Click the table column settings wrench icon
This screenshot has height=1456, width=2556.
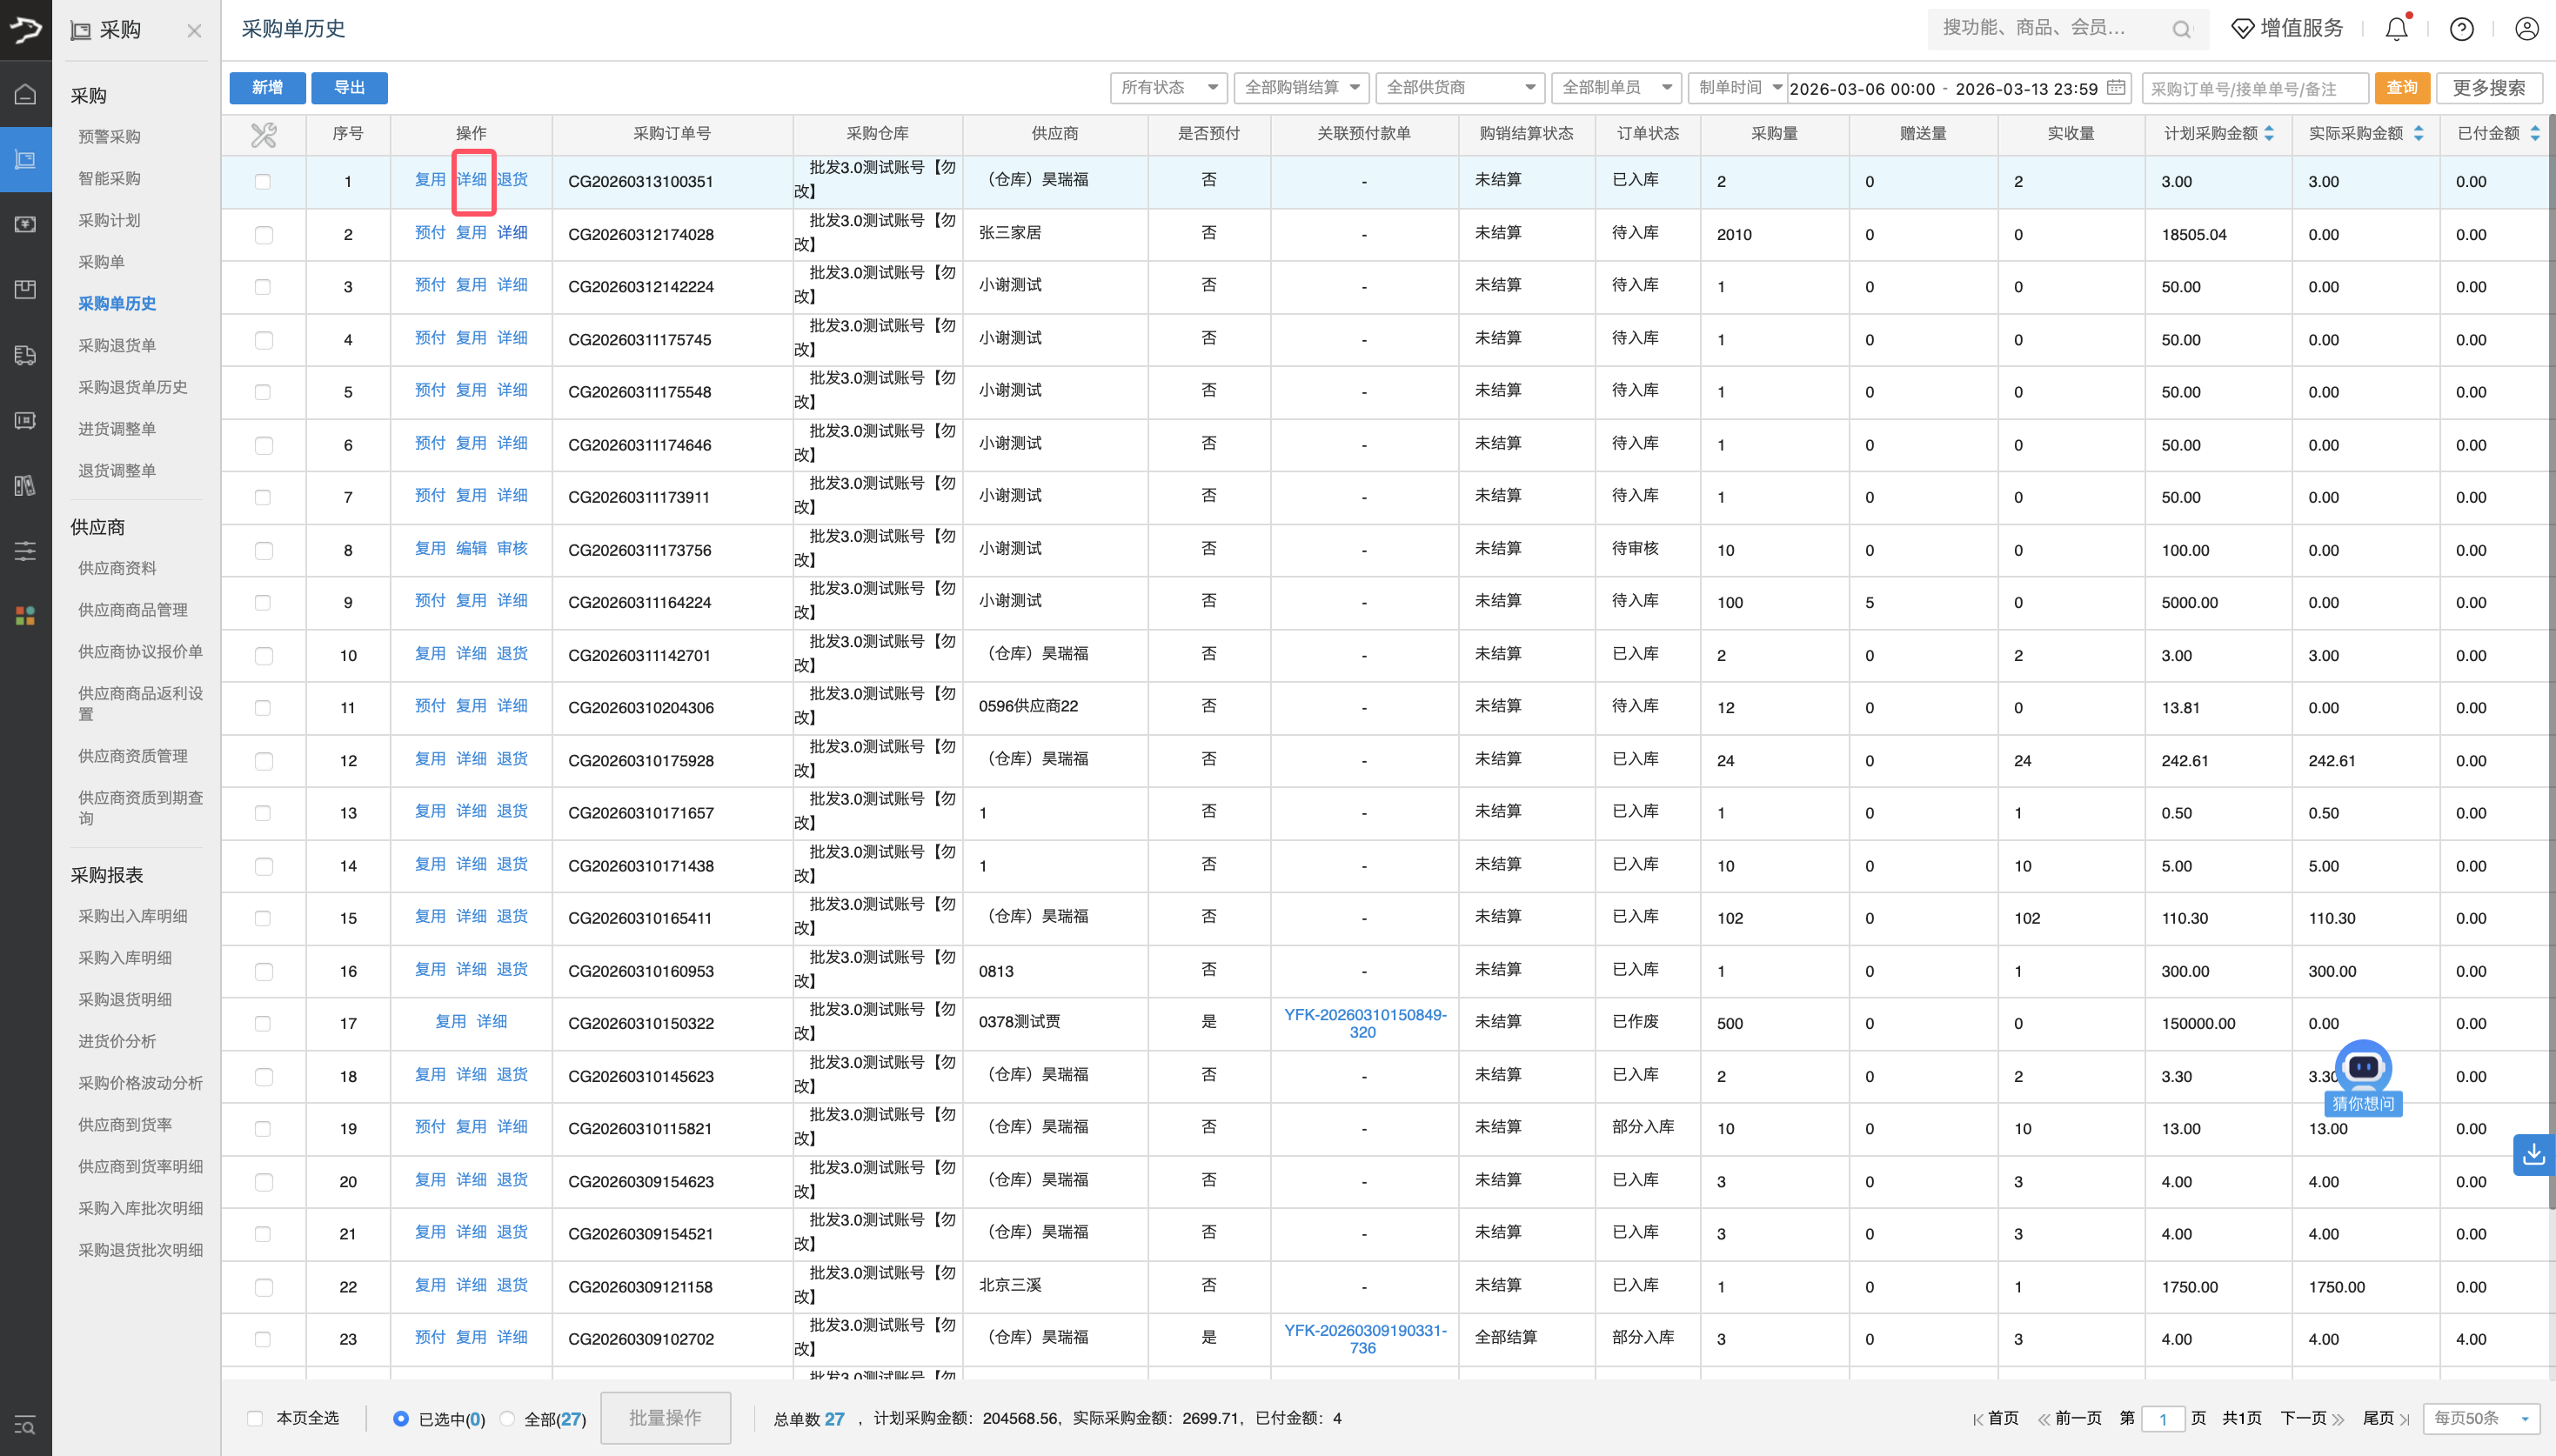[263, 134]
